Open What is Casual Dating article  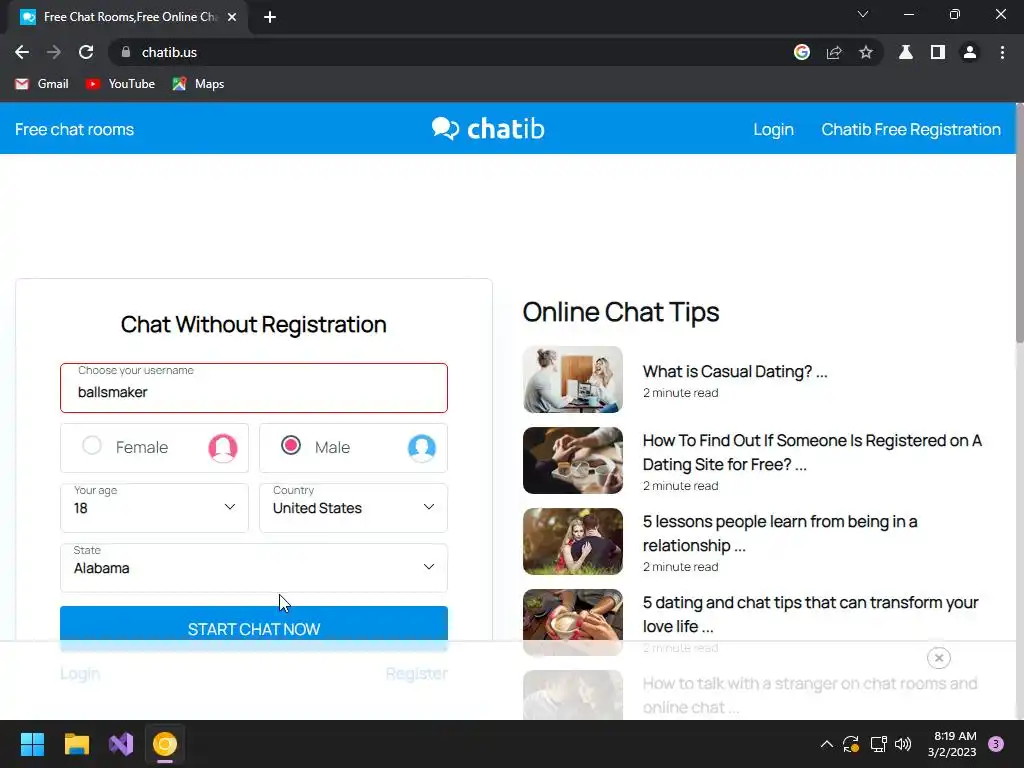(x=735, y=372)
